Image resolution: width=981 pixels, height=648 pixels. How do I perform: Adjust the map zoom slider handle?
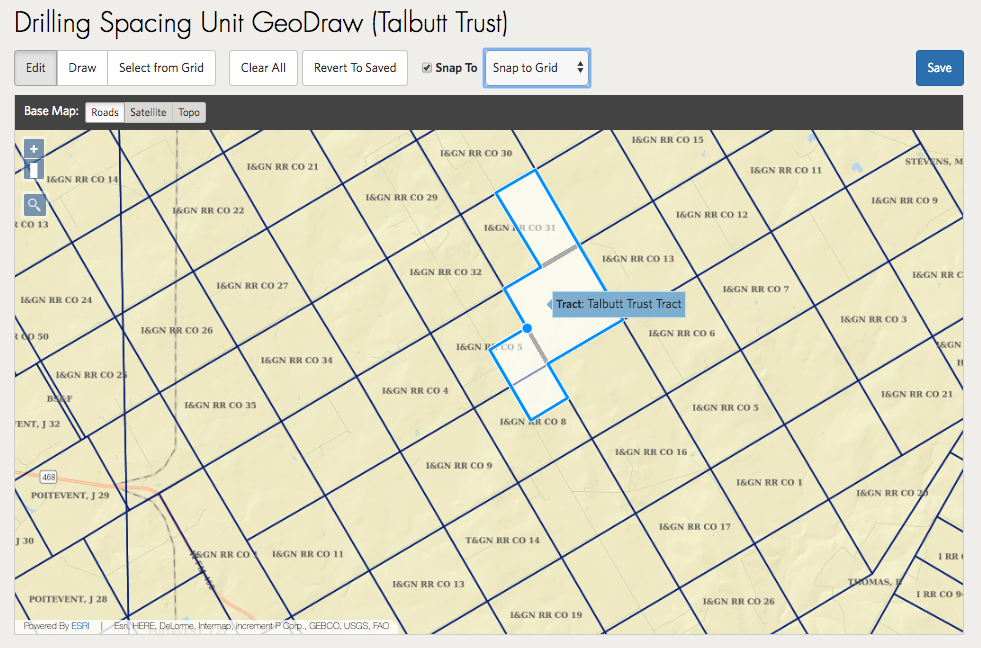[34, 170]
